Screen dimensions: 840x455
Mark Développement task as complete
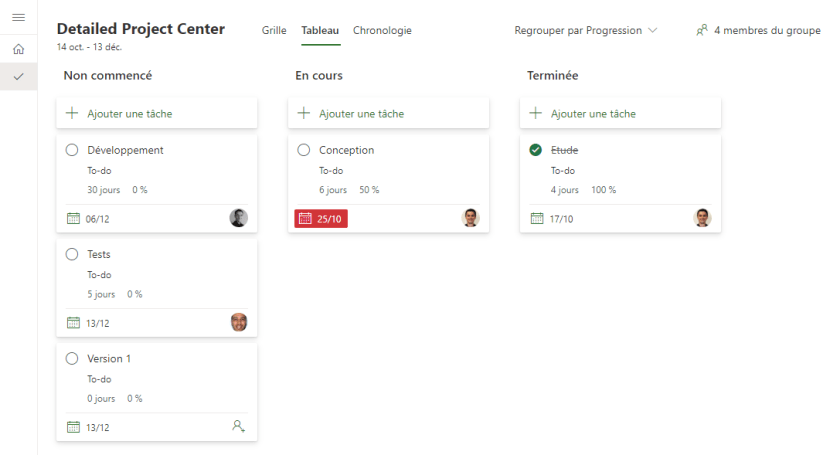point(72,150)
